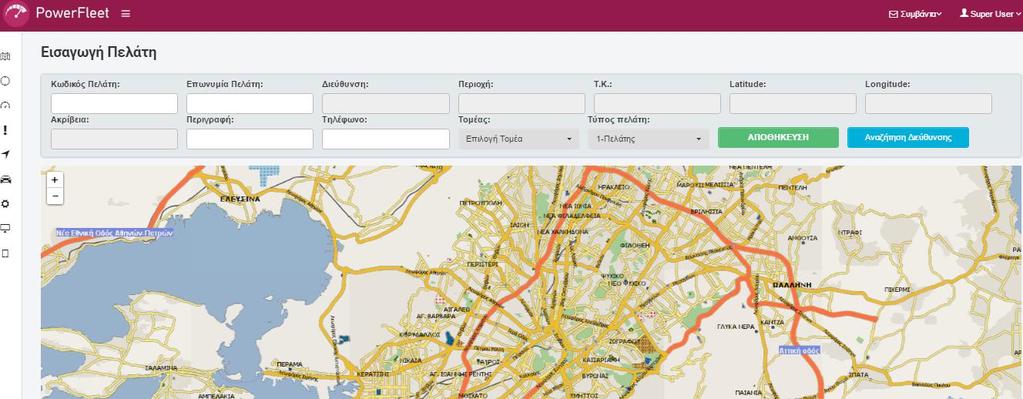
Task: Open the Τύπος πελάτη 1-Πελάτης dropdown
Action: [x=648, y=139]
